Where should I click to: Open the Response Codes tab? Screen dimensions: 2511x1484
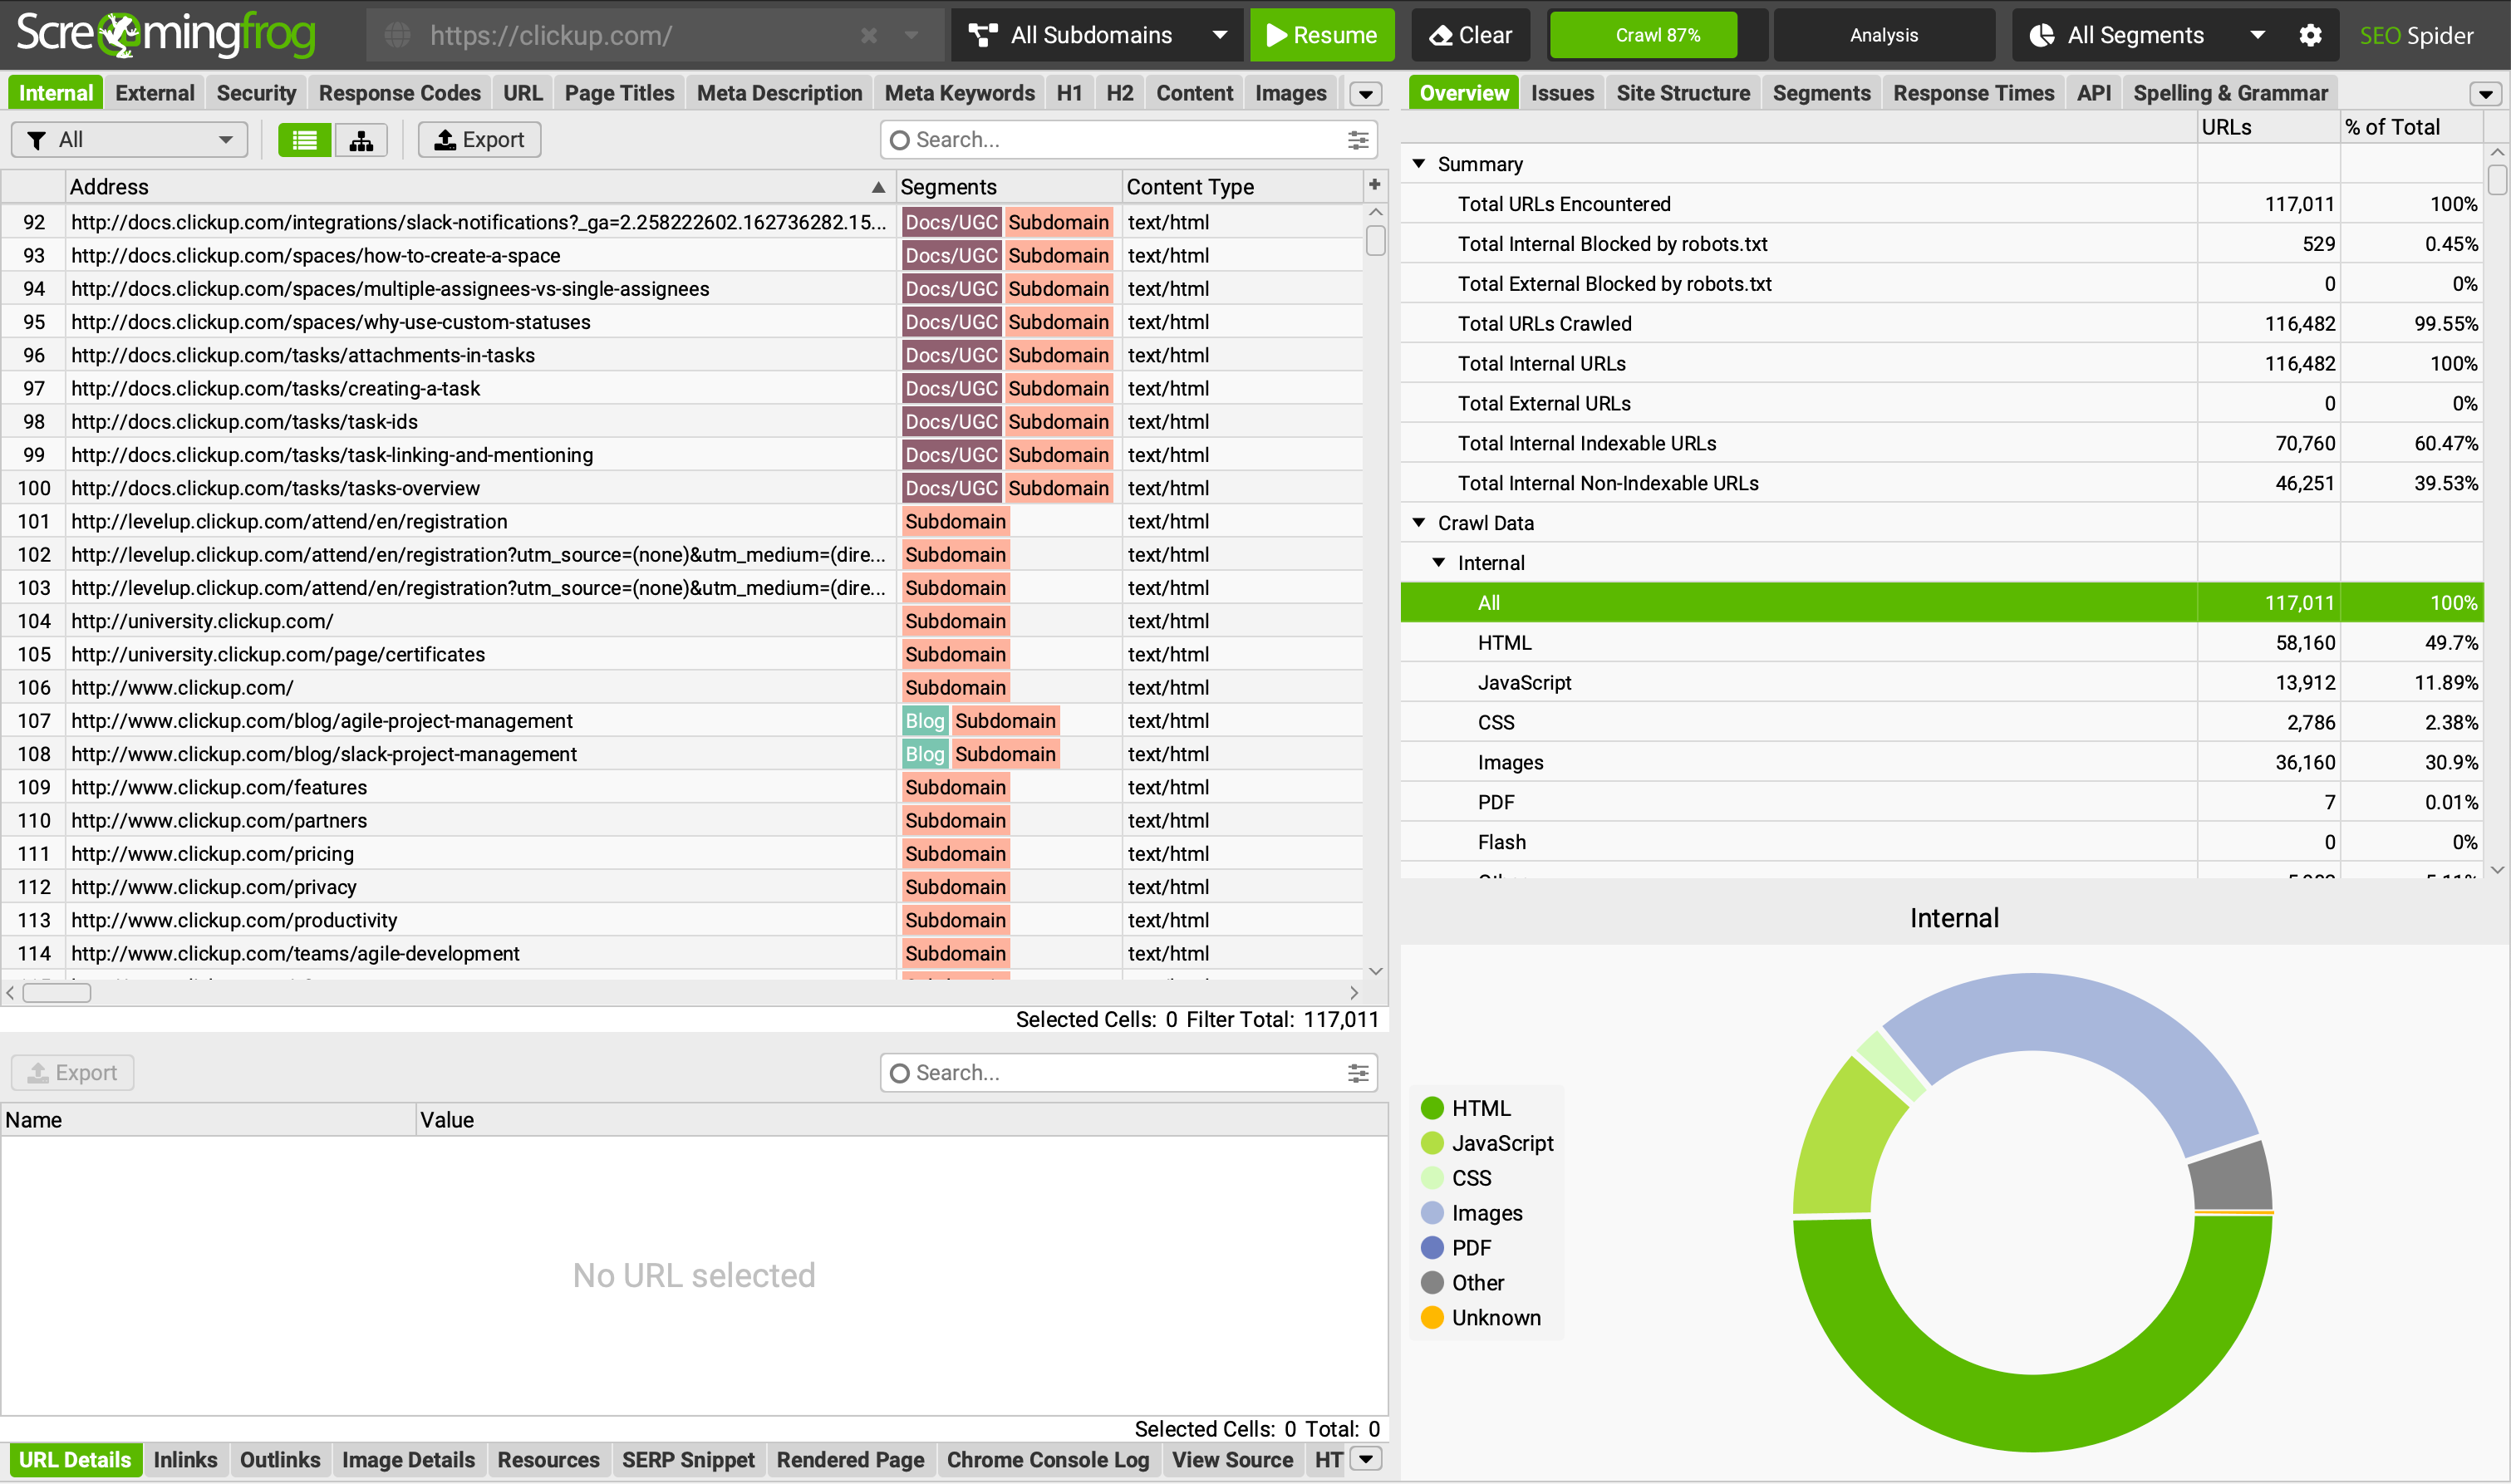pos(399,93)
